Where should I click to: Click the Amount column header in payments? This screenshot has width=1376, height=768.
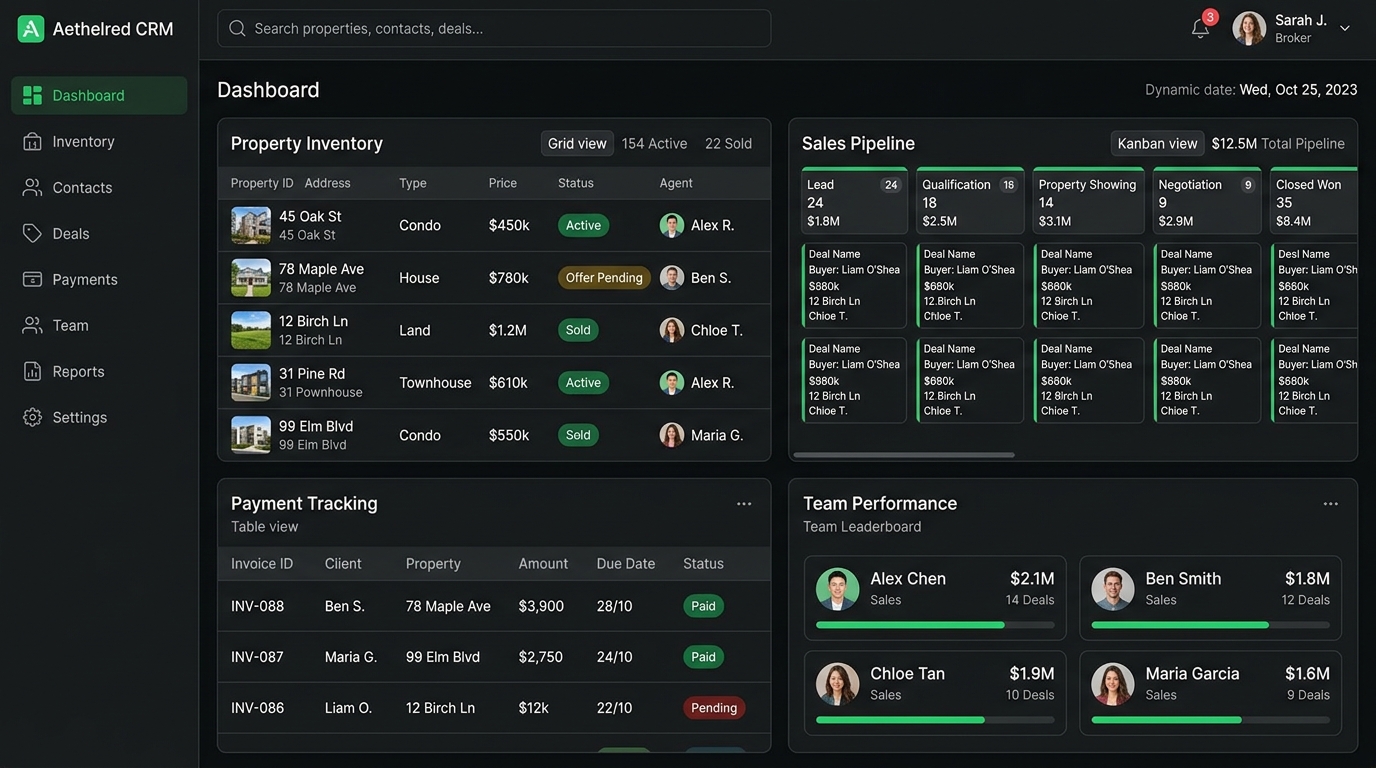pyautogui.click(x=543, y=564)
